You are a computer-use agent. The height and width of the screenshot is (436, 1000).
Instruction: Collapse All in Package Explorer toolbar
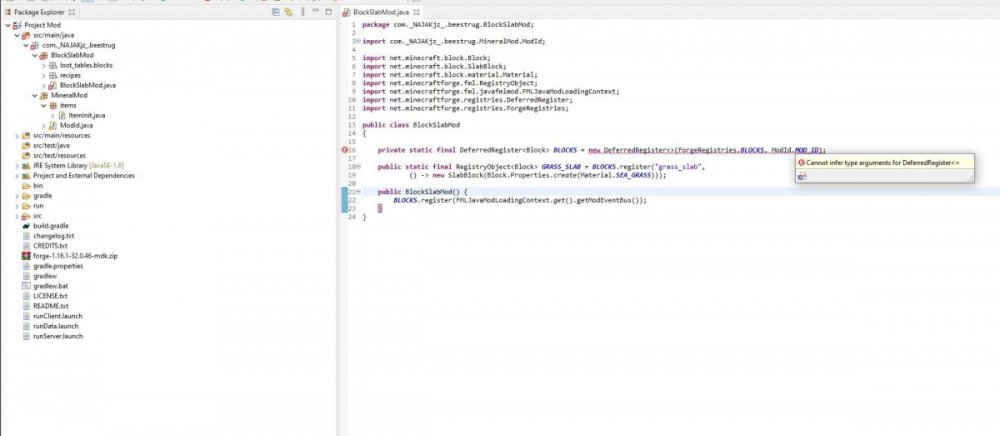(276, 12)
